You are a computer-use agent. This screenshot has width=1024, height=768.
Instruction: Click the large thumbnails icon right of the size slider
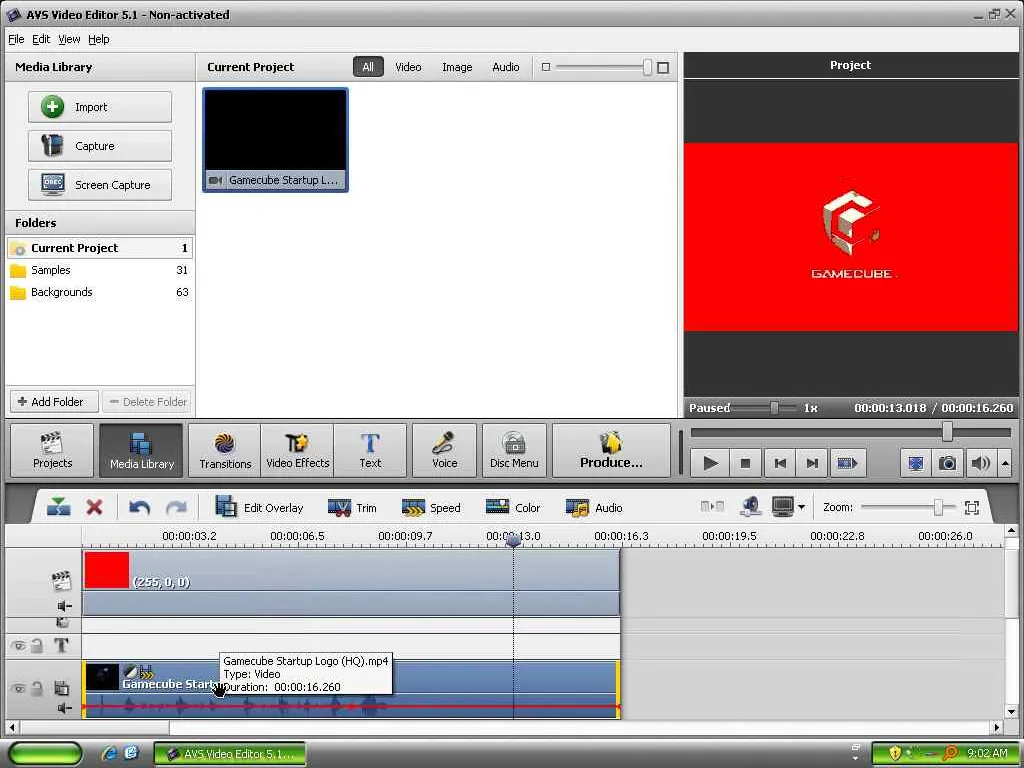pyautogui.click(x=663, y=67)
